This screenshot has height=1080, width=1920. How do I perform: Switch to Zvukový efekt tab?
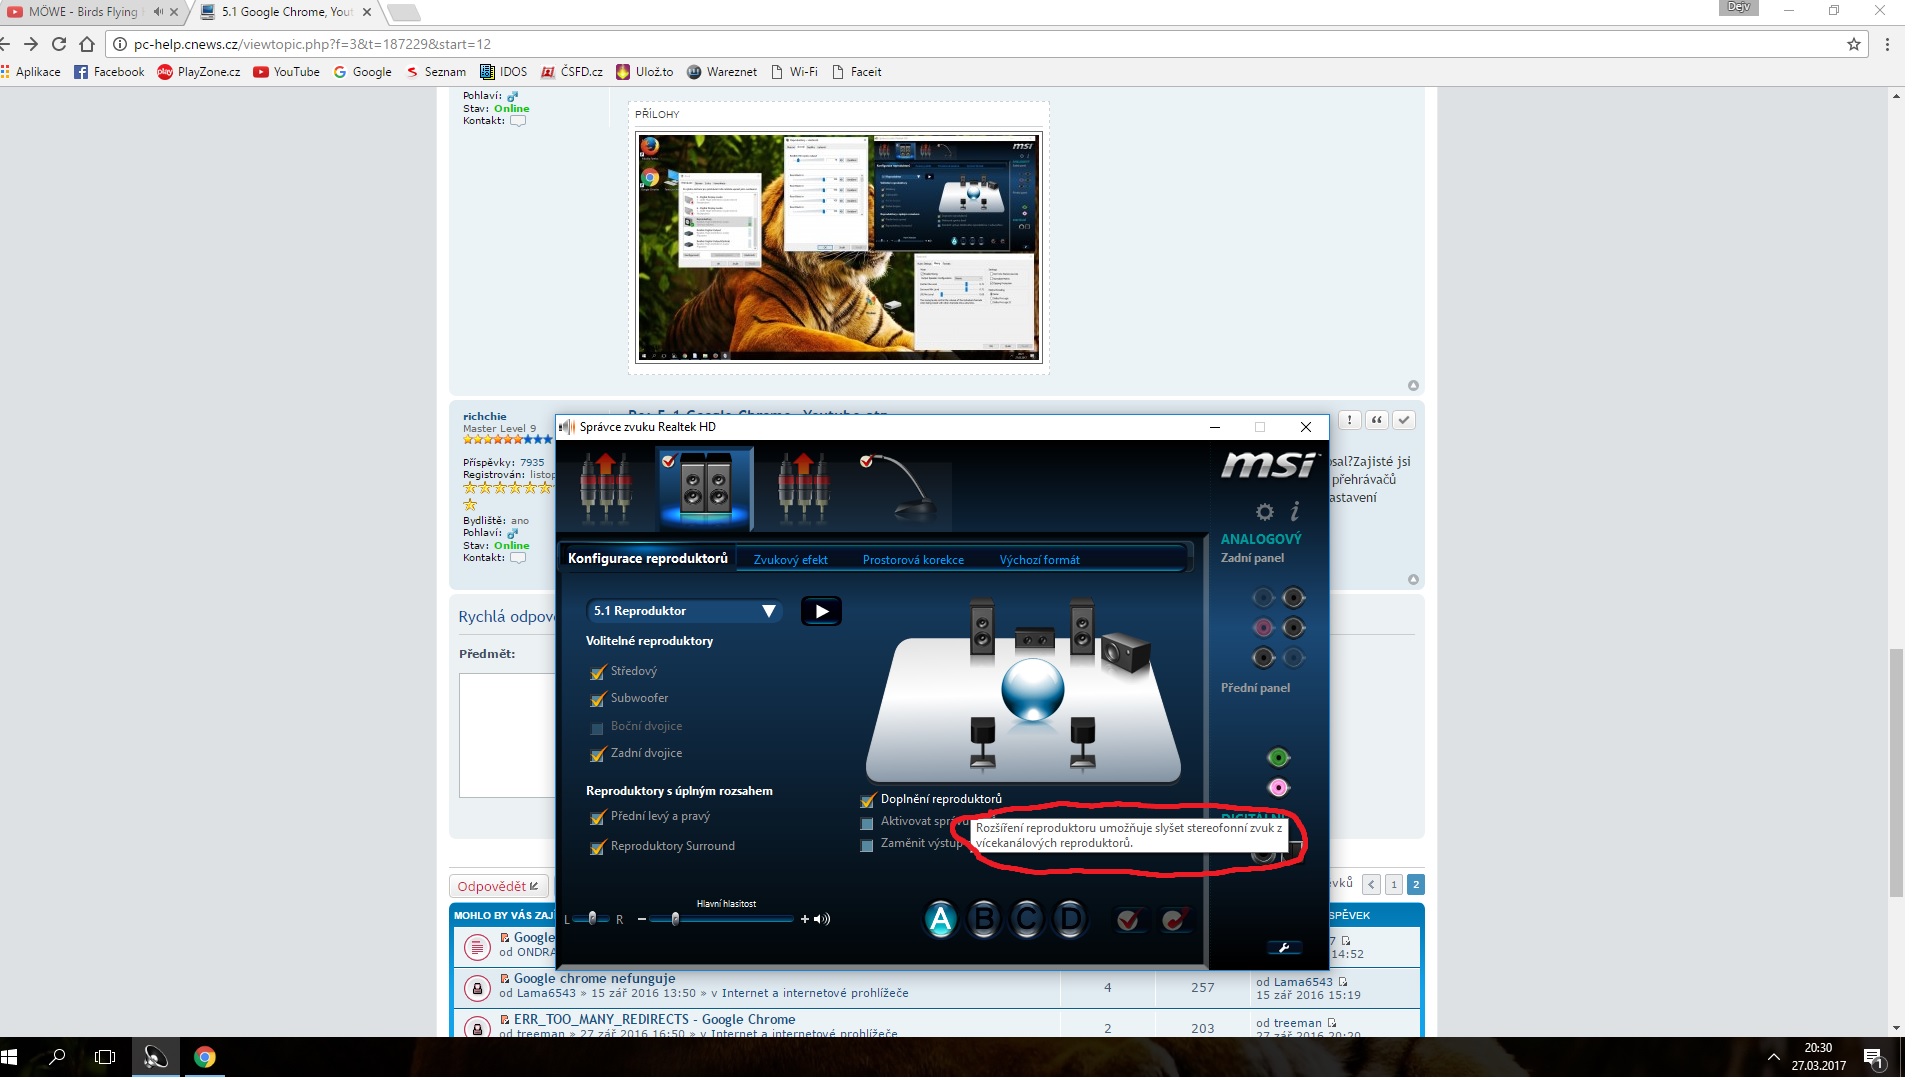(790, 560)
